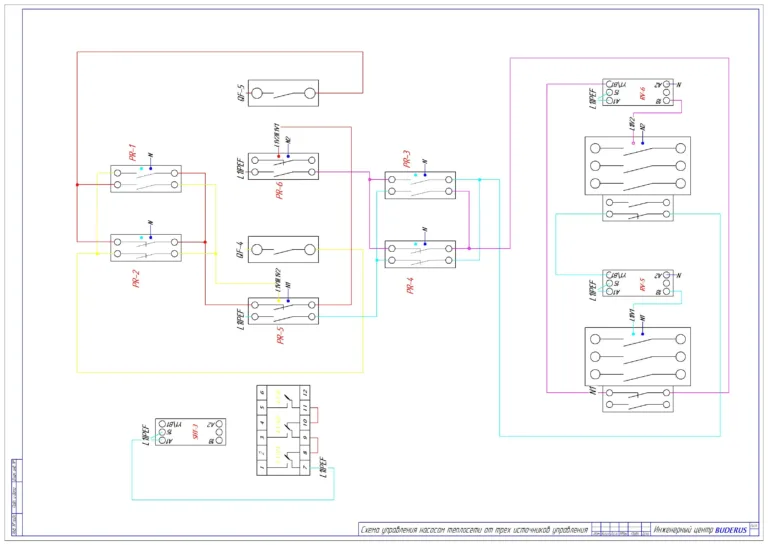Click the QF-5 breaker symbol
Screen dimensions: 768x545
[x=283, y=93]
